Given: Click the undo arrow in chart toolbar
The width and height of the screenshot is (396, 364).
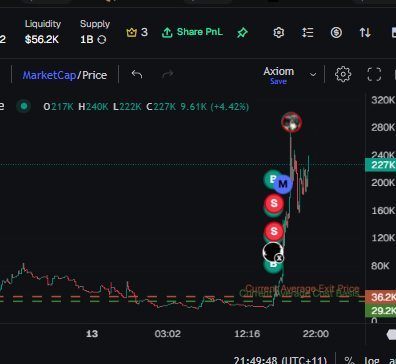Looking at the screenshot, I should click(x=137, y=74).
